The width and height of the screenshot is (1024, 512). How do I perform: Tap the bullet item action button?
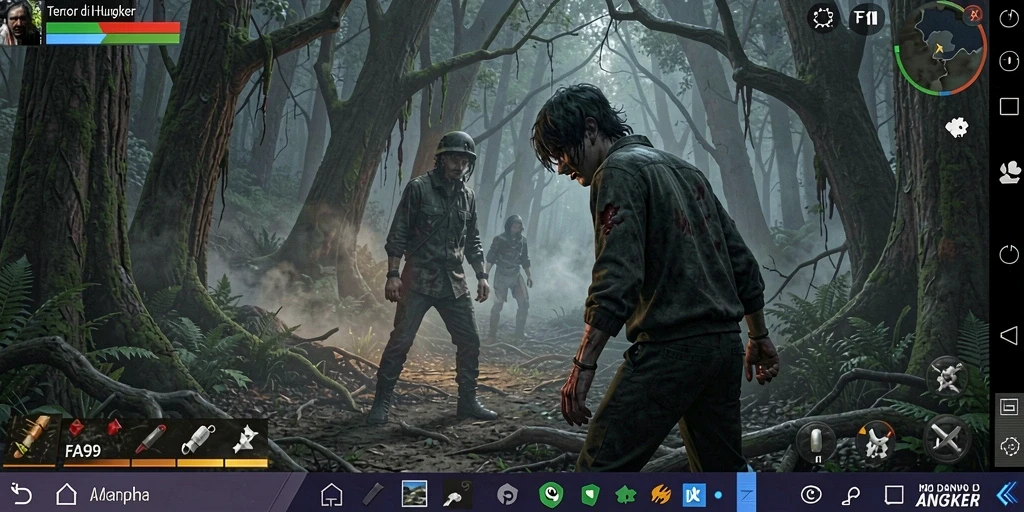(x=816, y=442)
